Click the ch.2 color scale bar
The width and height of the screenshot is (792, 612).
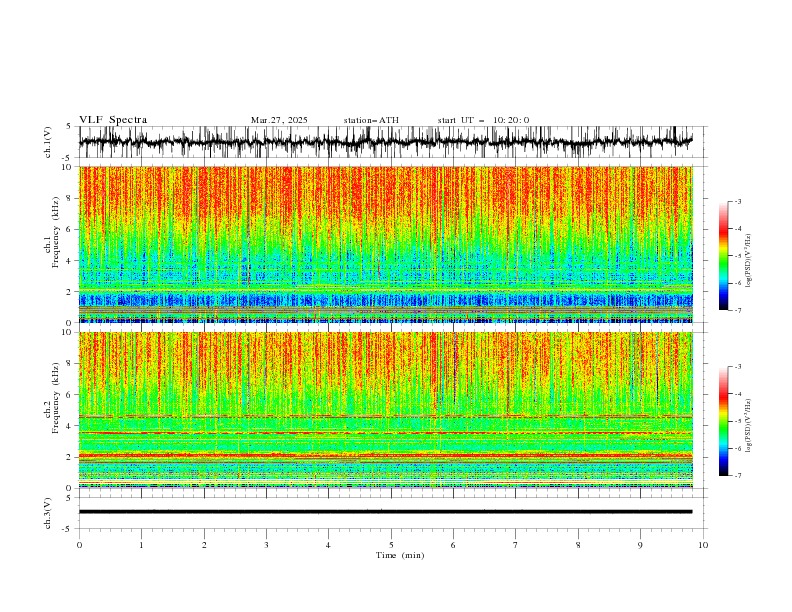(723, 421)
